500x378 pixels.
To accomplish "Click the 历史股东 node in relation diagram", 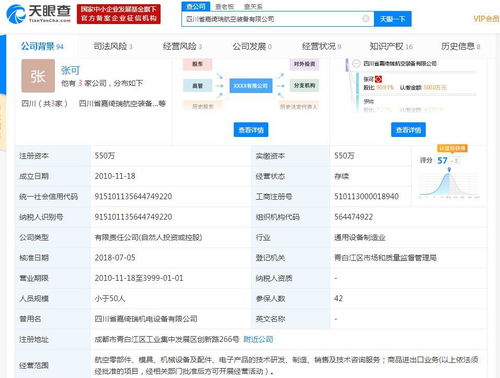I will 202,106.
